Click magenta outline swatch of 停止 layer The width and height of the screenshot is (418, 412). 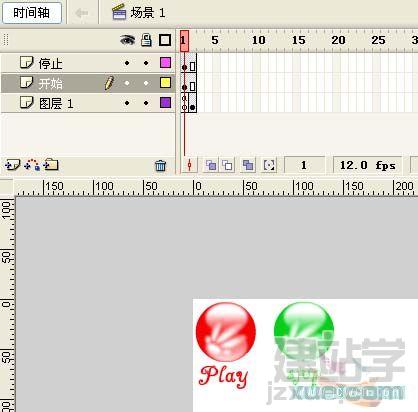(x=165, y=62)
